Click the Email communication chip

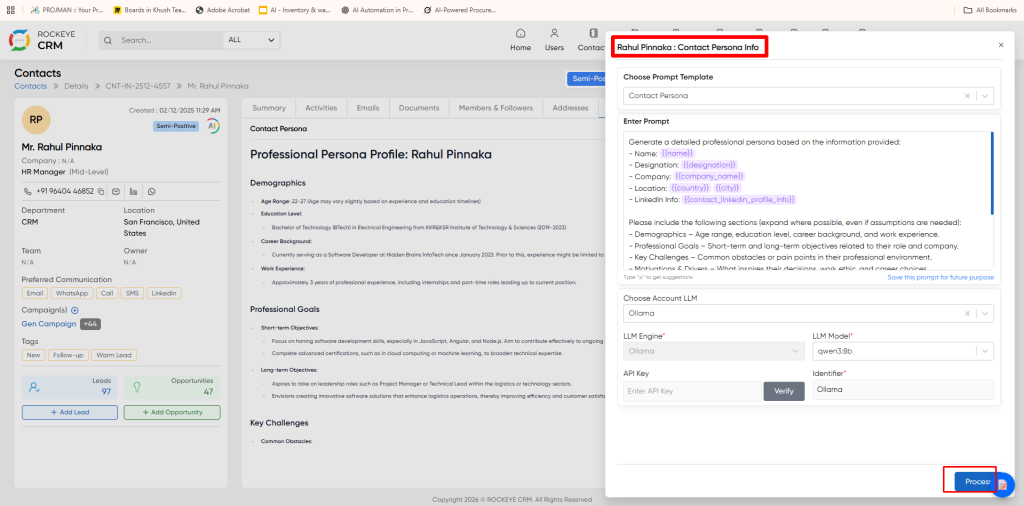pyautogui.click(x=35, y=293)
